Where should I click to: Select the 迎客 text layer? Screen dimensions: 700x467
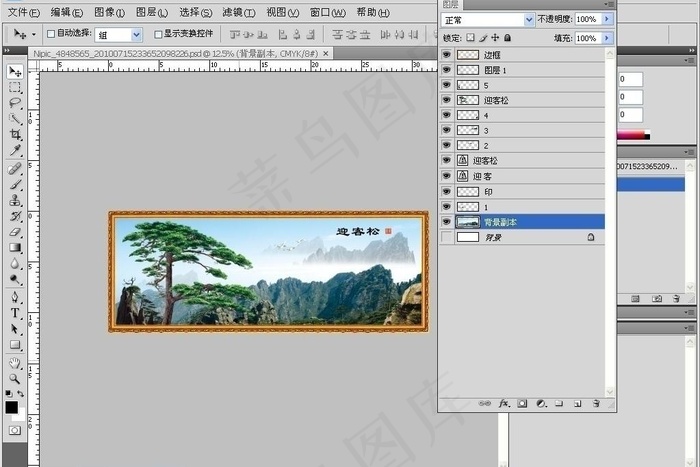point(529,176)
